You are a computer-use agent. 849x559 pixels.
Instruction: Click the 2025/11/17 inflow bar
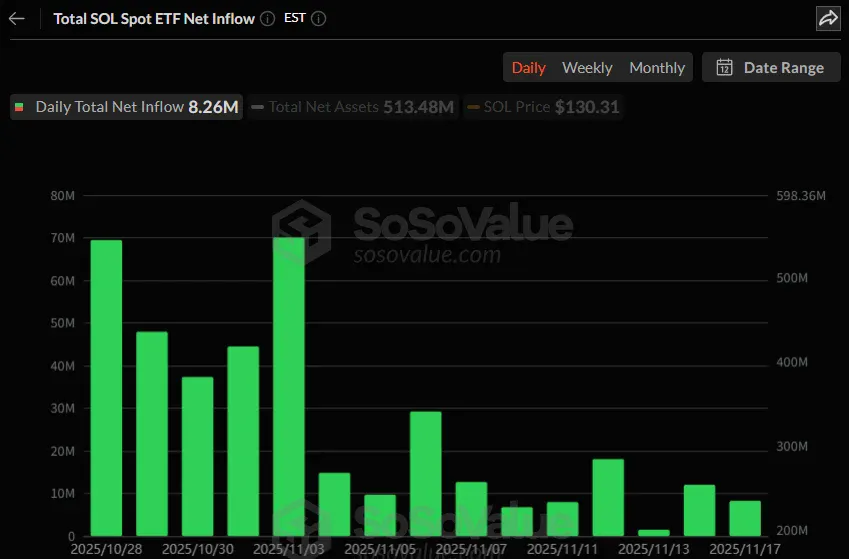[x=745, y=518]
